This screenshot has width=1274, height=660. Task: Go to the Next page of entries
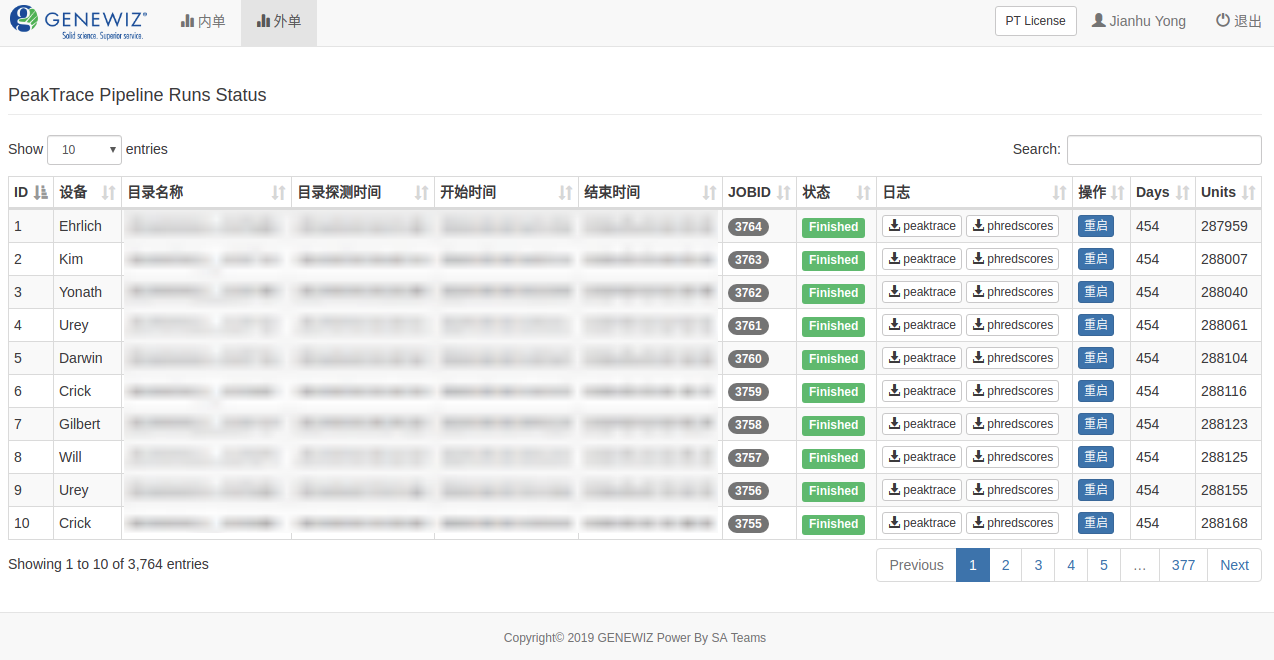click(x=1234, y=565)
